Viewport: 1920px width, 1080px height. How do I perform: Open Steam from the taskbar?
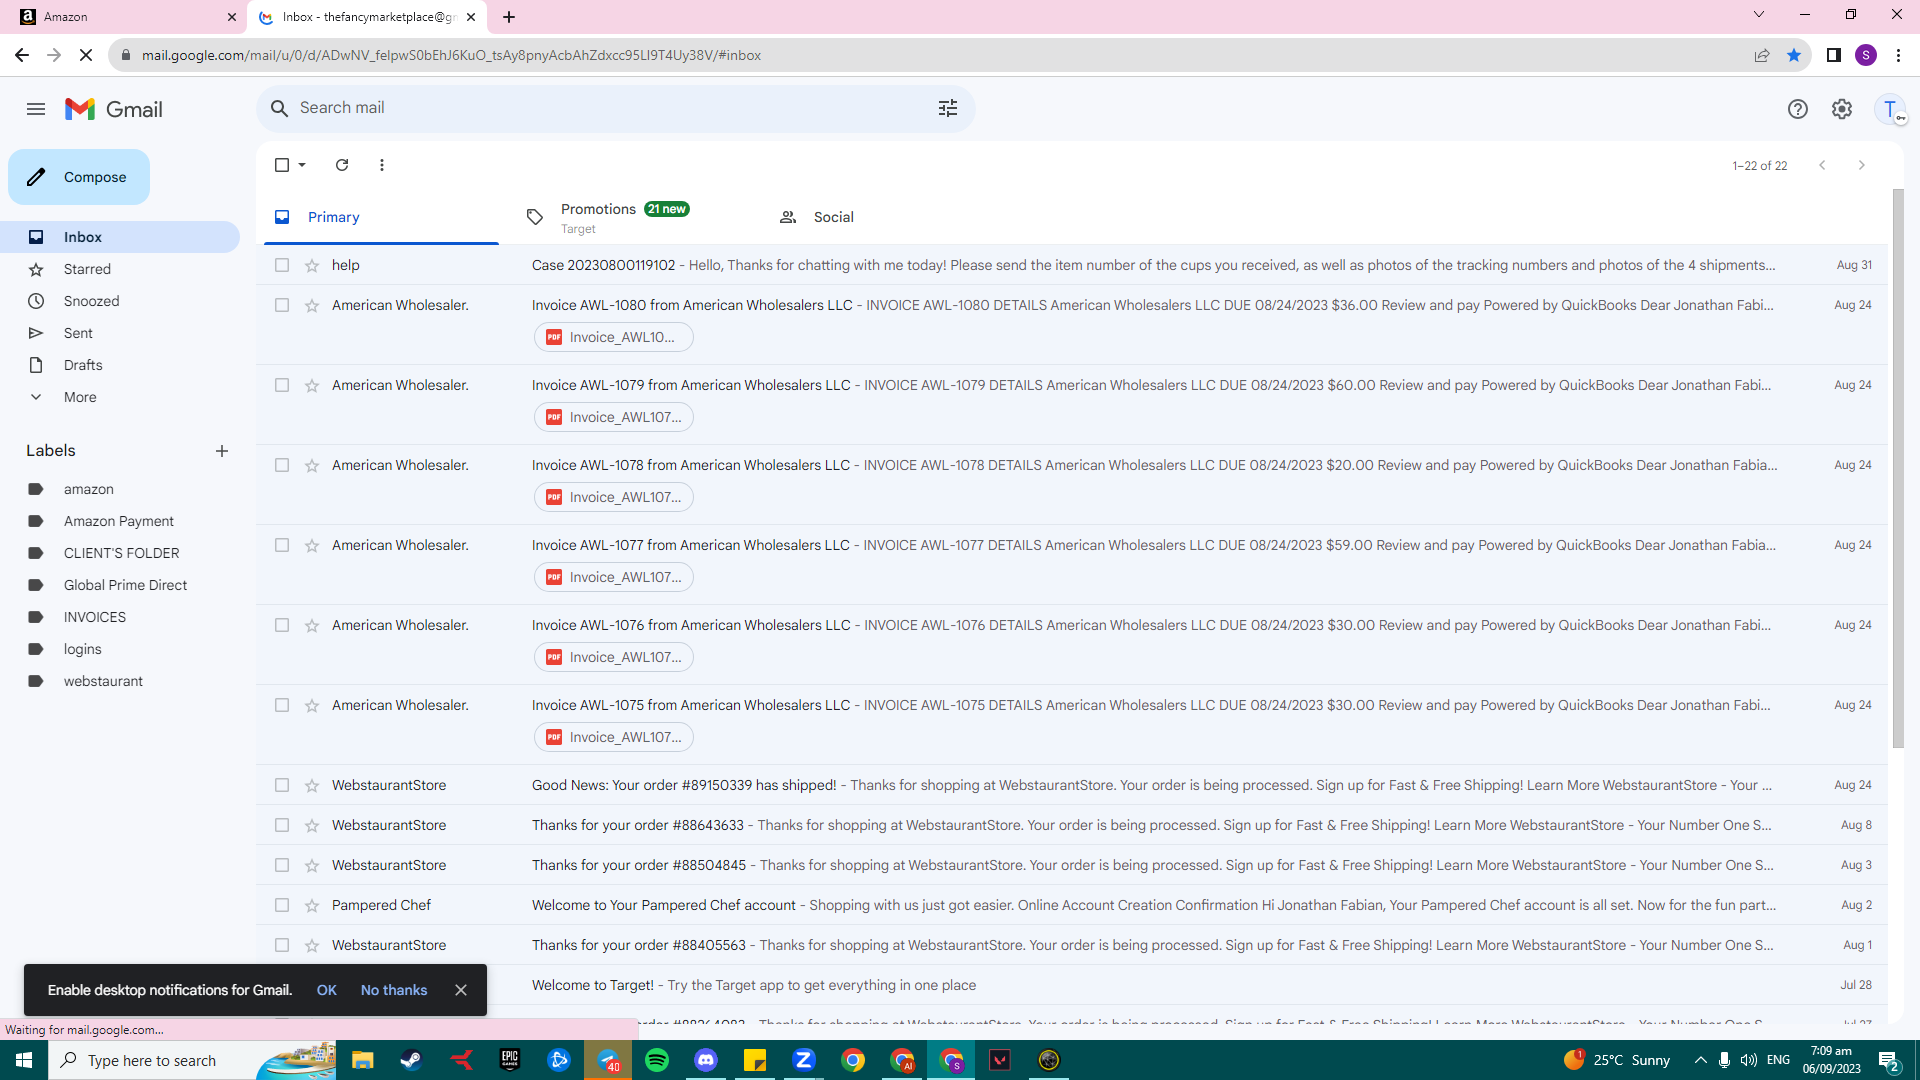411,1060
